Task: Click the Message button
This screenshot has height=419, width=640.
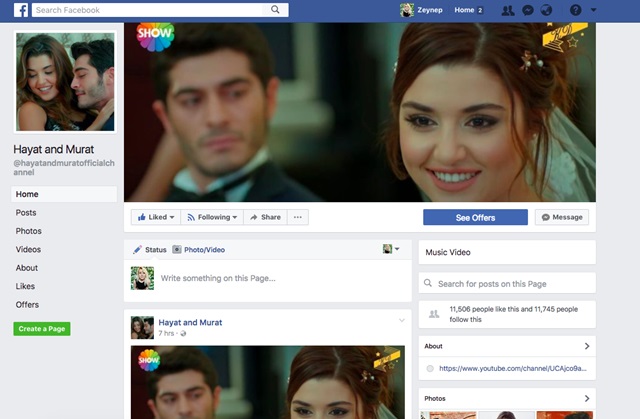Action: point(562,217)
